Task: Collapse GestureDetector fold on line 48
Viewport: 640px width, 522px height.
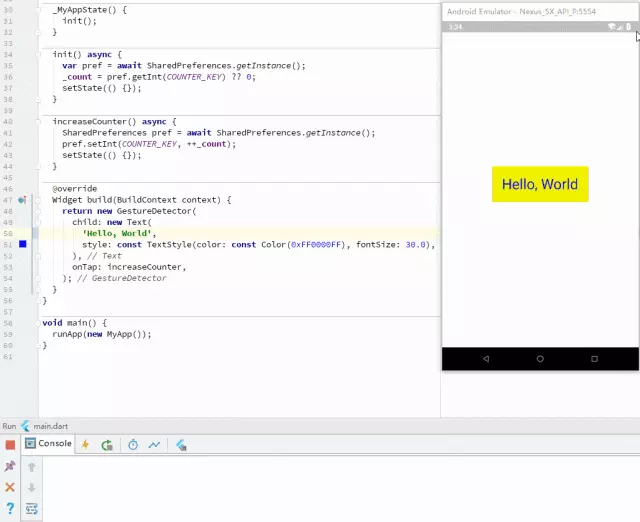Action: (38, 211)
